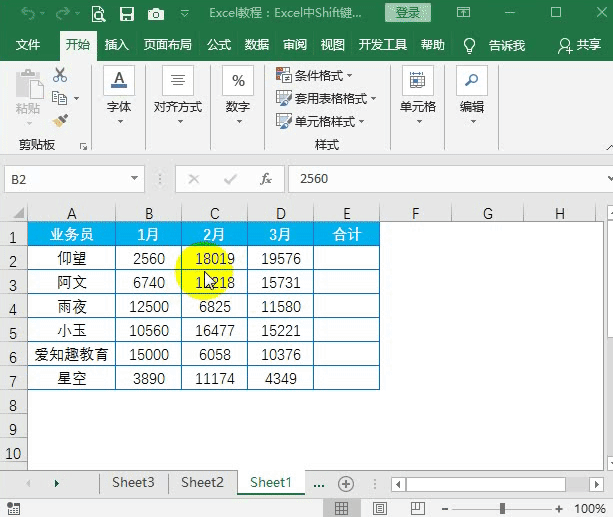Image resolution: width=613 pixels, height=517 pixels.
Task: Click the Select All corner triangle
Action: [19, 213]
